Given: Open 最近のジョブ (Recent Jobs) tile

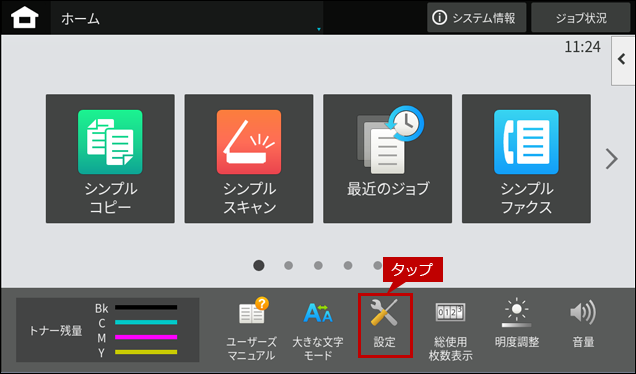Looking at the screenshot, I should 387,159.
